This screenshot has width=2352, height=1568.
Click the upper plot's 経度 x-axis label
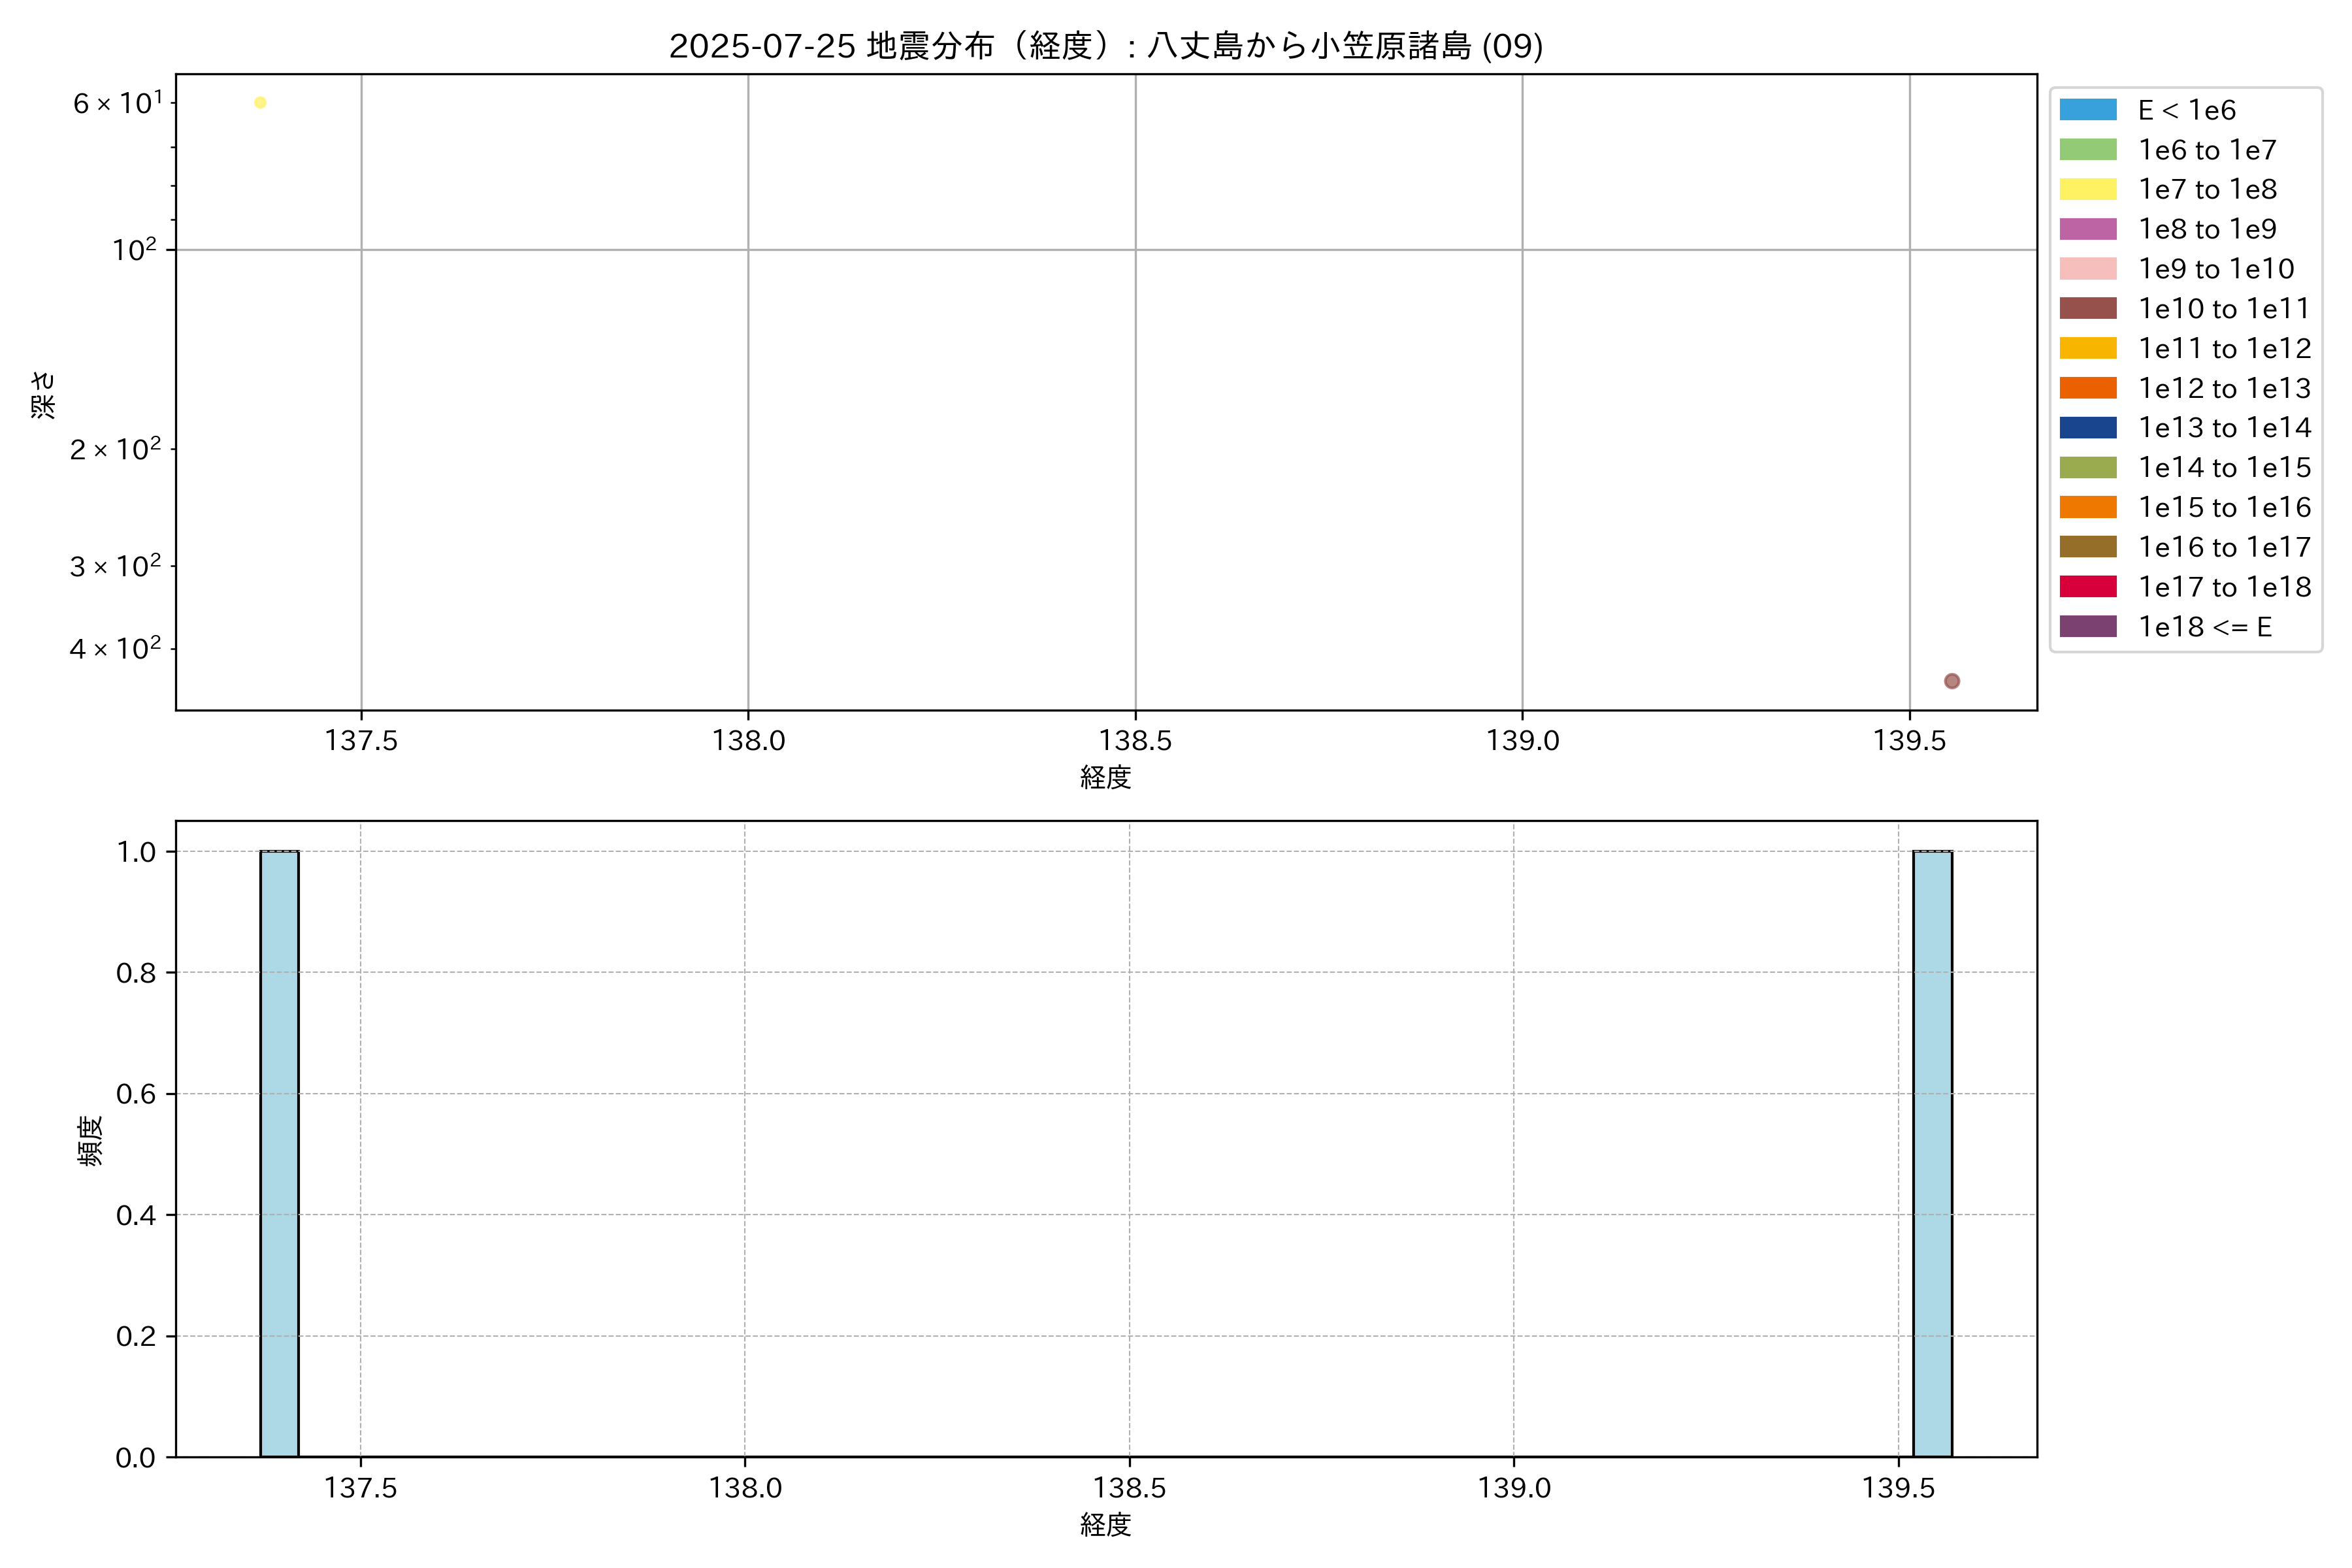[x=1105, y=777]
